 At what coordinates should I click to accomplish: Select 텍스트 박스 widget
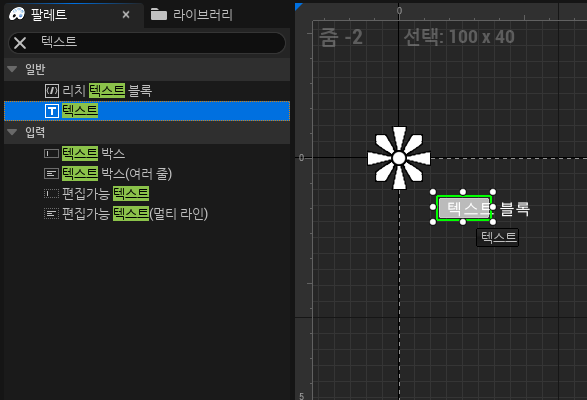coord(147,154)
